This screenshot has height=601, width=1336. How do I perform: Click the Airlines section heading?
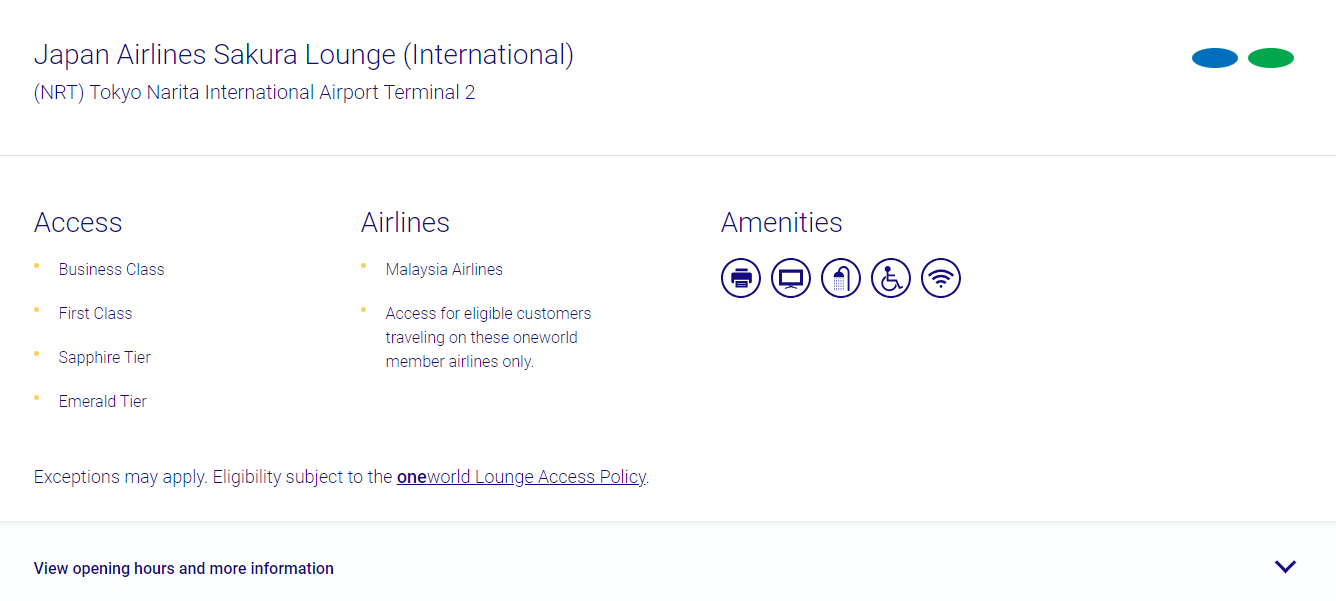[405, 223]
